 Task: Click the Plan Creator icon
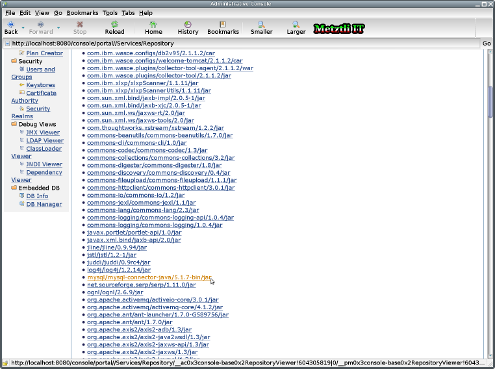tap(22, 53)
